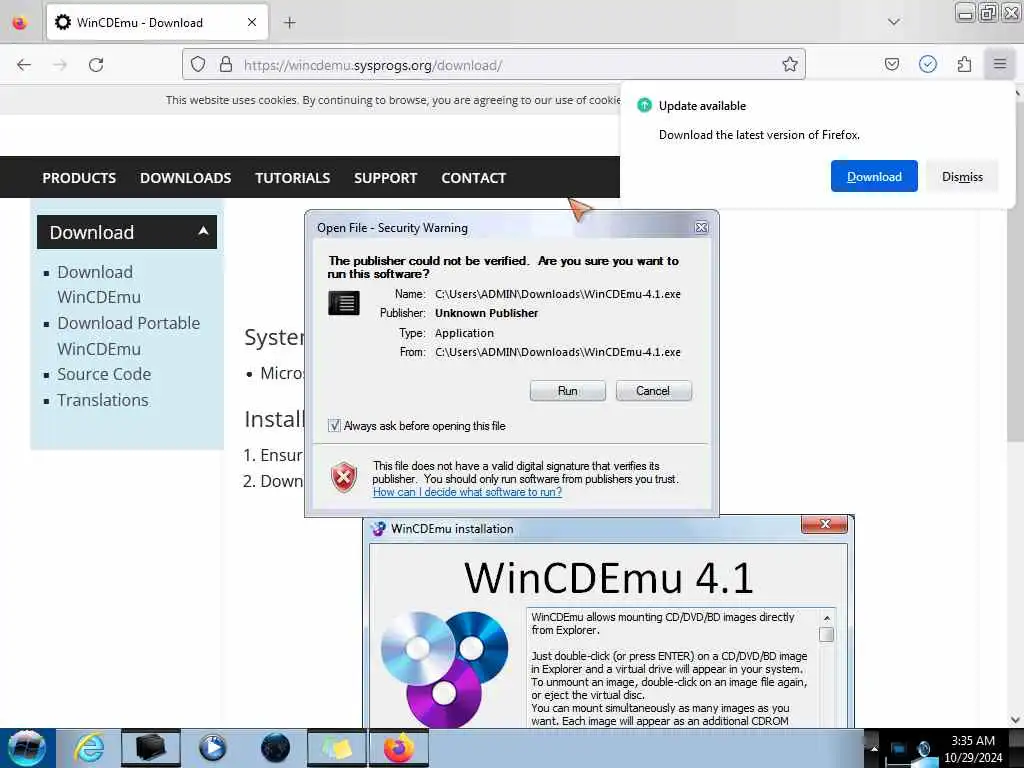
Task: Open the Source Code sidebar link
Action: tap(104, 374)
